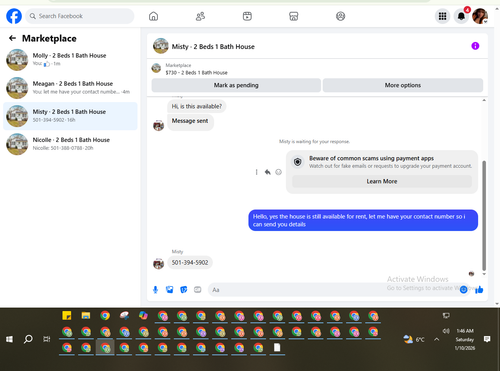
Task: Click the shield icon in scam warning
Action: coord(298,162)
